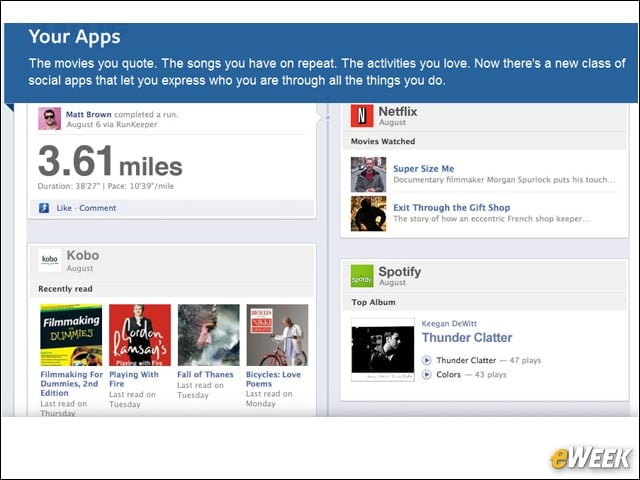Comment on the 3.61 miles run
The width and height of the screenshot is (640, 480).
[x=98, y=208]
